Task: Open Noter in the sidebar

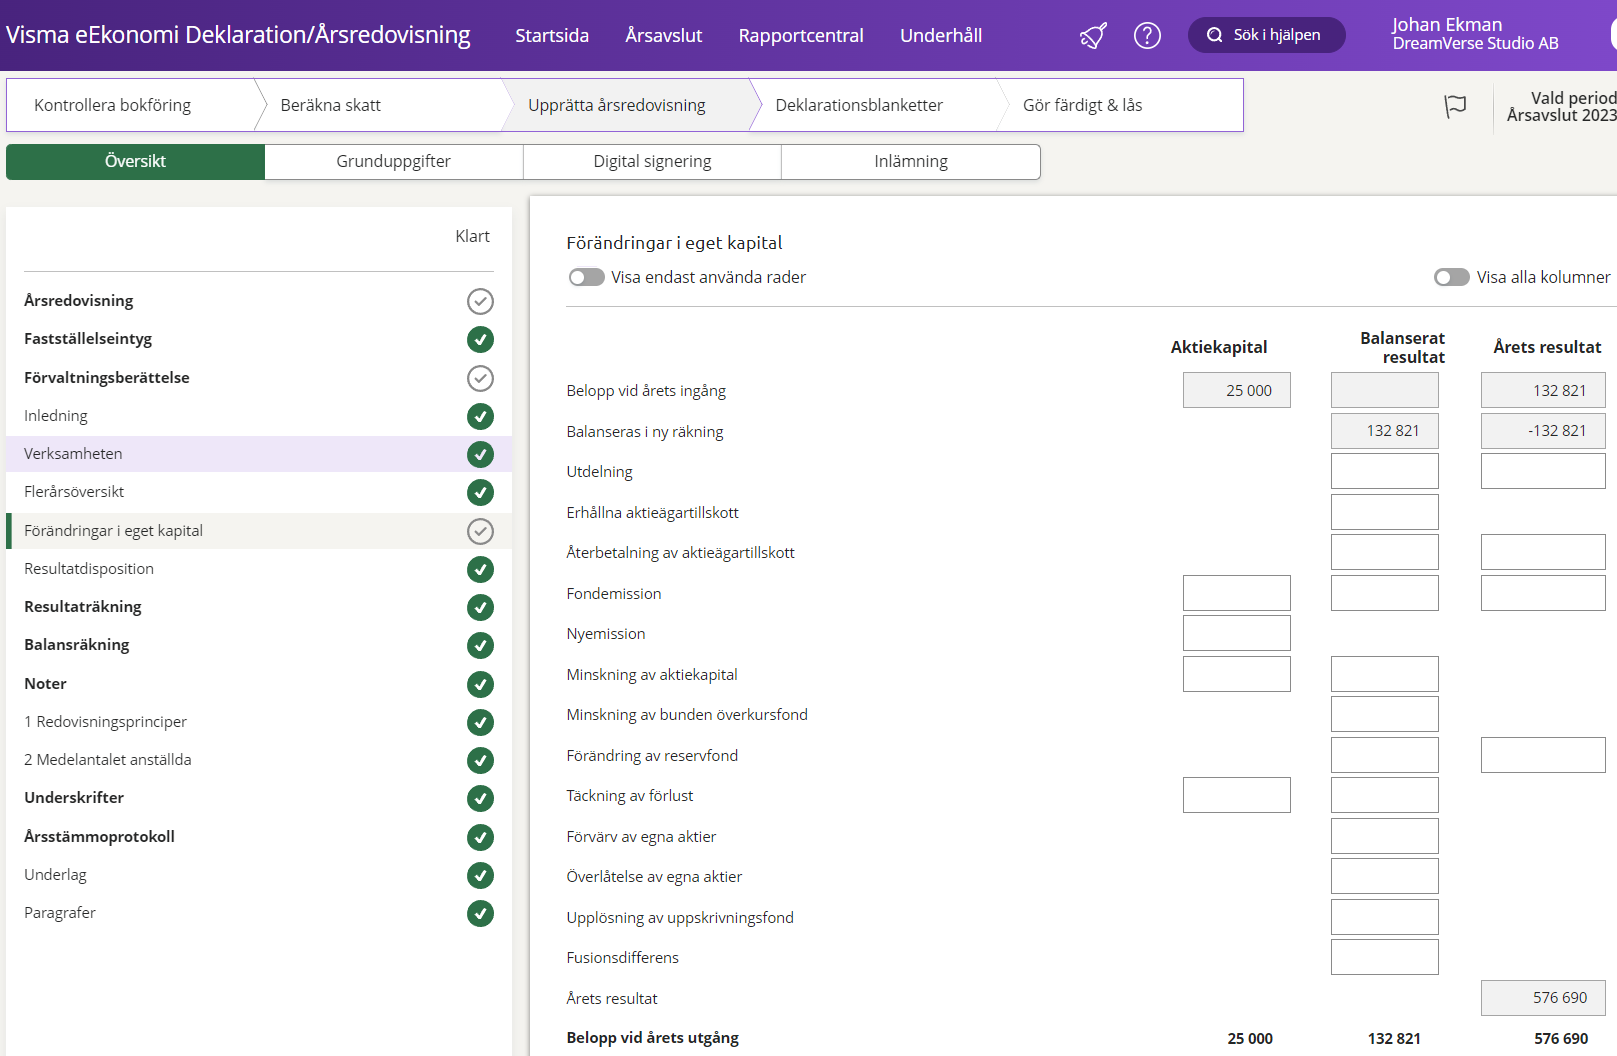Action: (45, 684)
